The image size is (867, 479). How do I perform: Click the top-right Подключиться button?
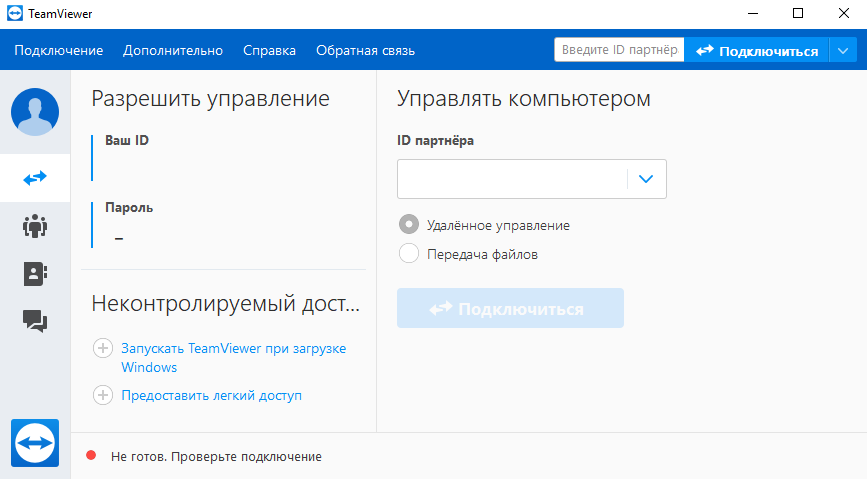[756, 51]
